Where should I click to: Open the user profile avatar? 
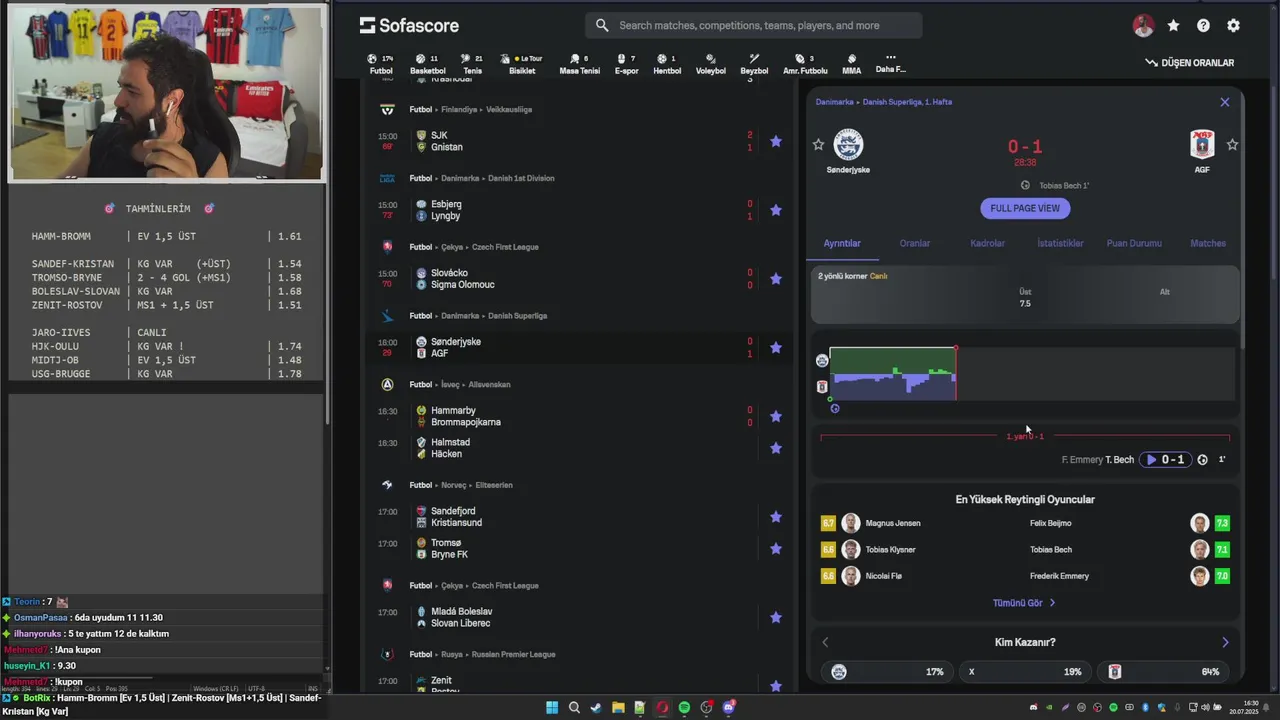pos(1143,26)
